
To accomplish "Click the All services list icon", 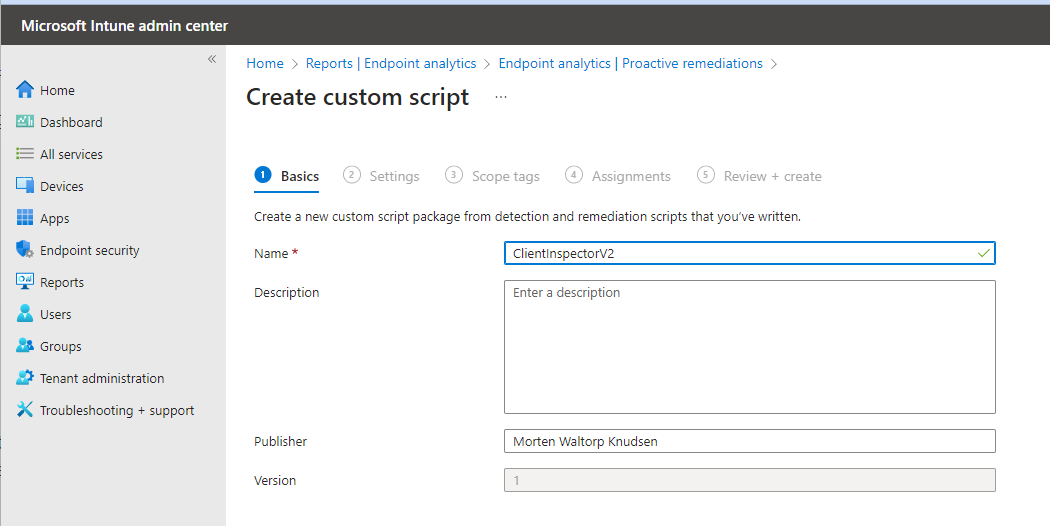I will pos(25,154).
